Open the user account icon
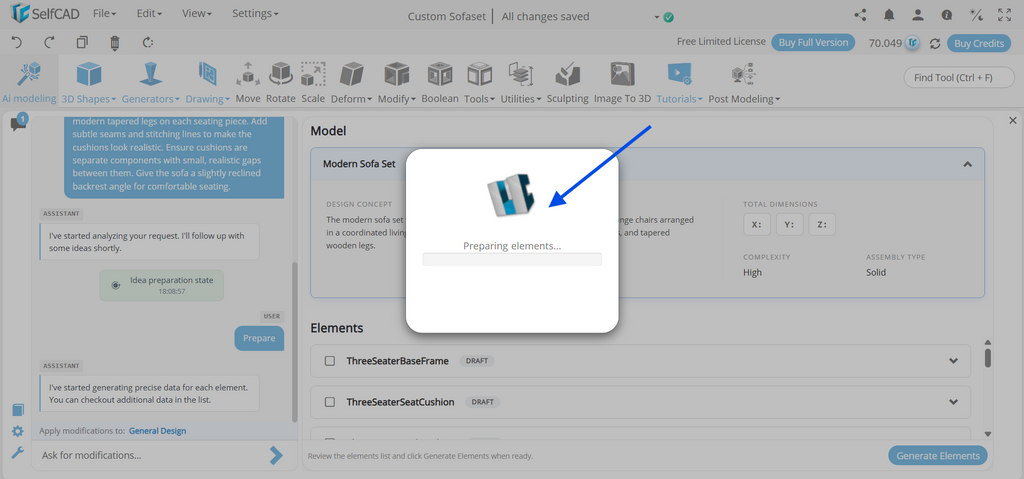Viewport: 1024px width, 479px height. point(918,14)
